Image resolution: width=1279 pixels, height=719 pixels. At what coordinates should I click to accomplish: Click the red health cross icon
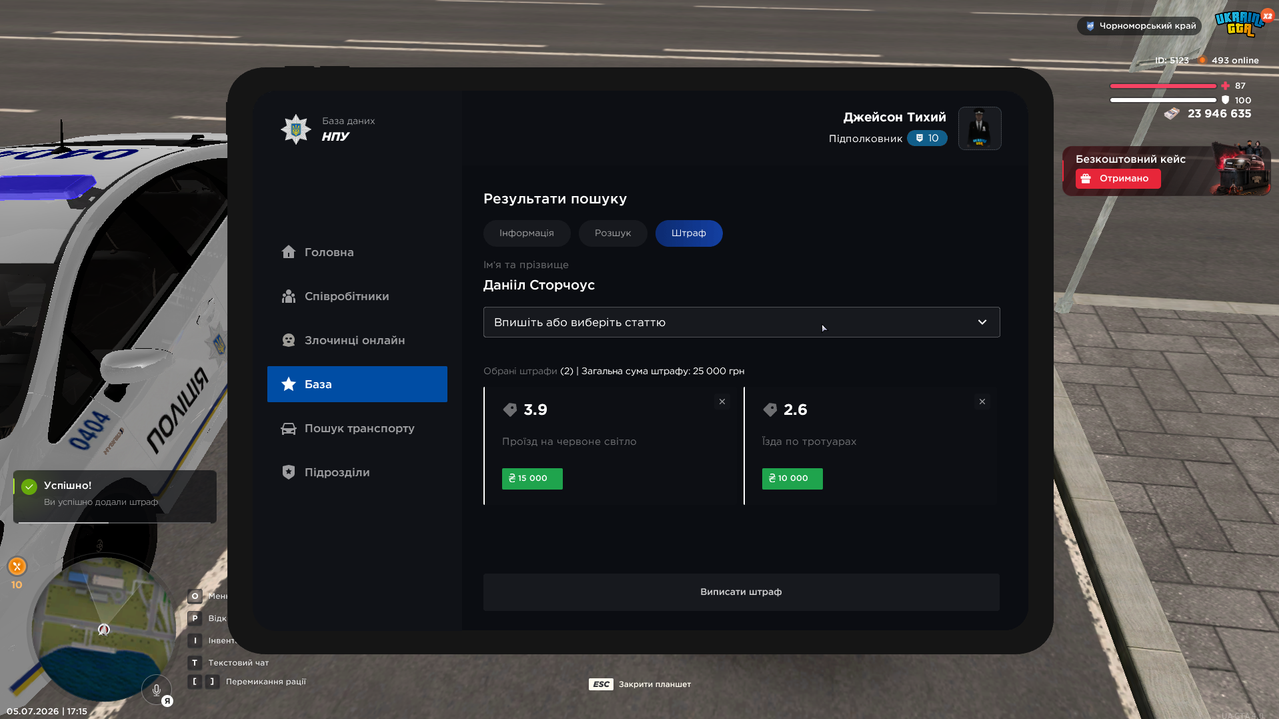[1225, 86]
